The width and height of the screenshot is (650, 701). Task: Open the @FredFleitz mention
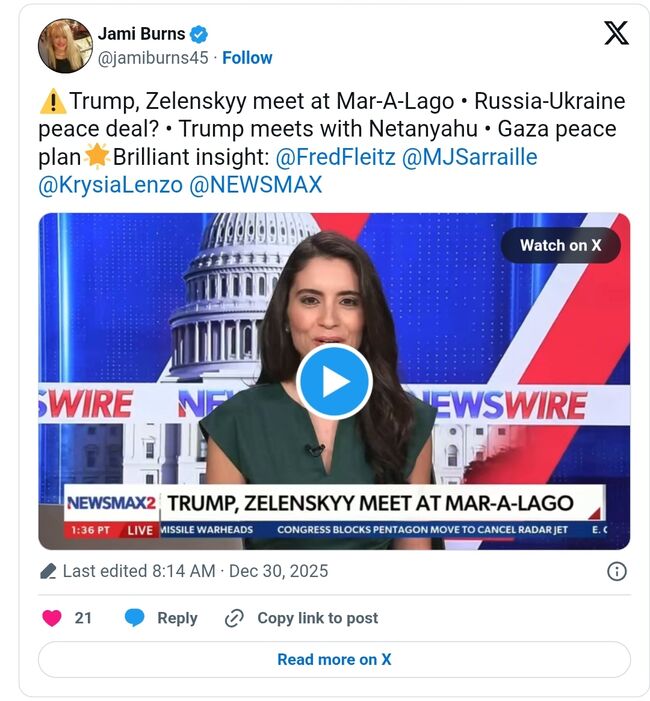pyautogui.click(x=336, y=157)
